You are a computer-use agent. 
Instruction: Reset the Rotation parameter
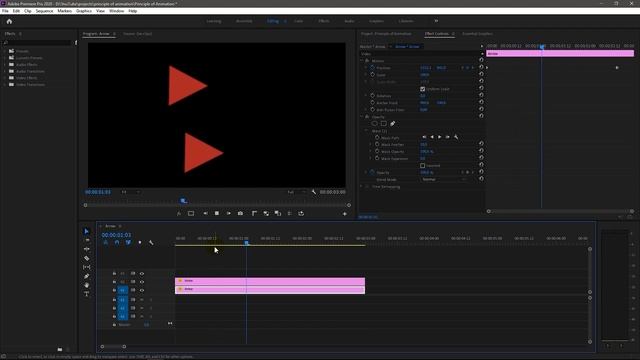pyautogui.click(x=481, y=95)
